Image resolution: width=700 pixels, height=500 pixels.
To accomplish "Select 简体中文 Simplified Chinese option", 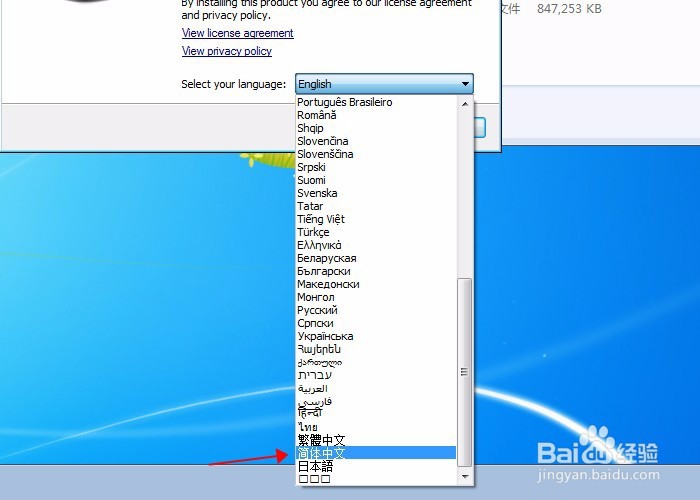I will point(376,453).
